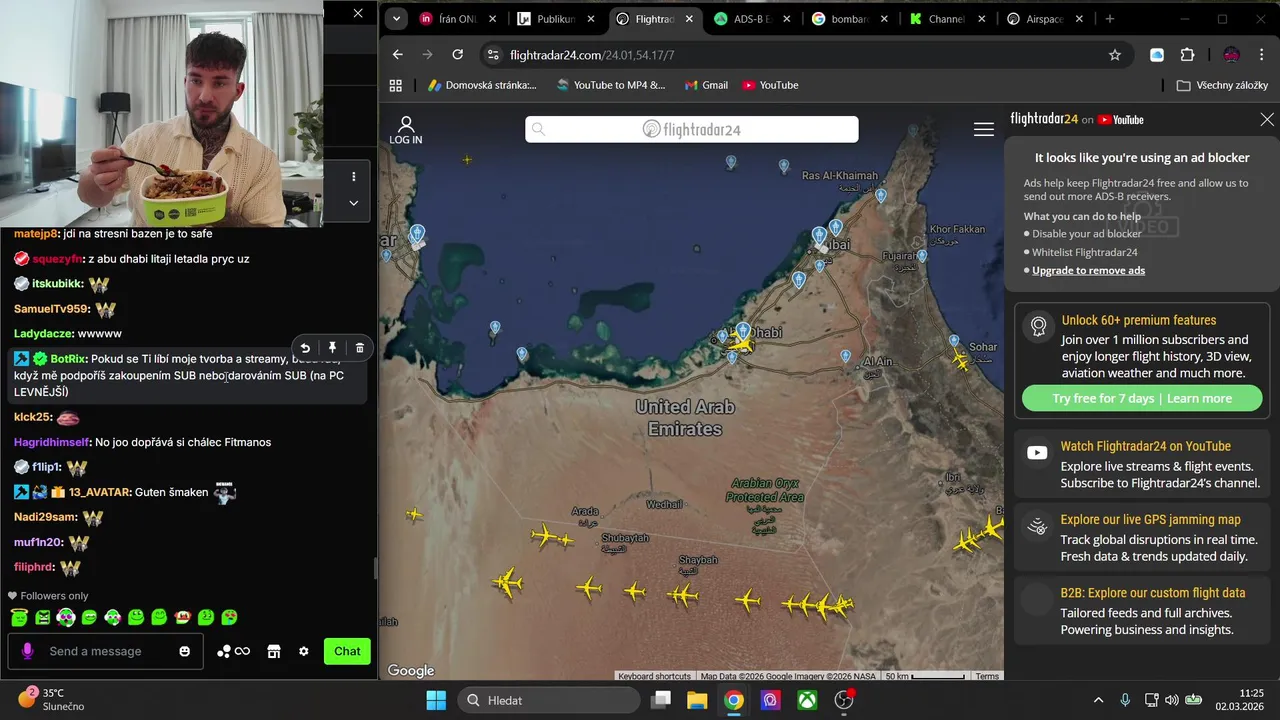Delete BotRix message with trash icon
The image size is (1280, 720).
point(360,348)
